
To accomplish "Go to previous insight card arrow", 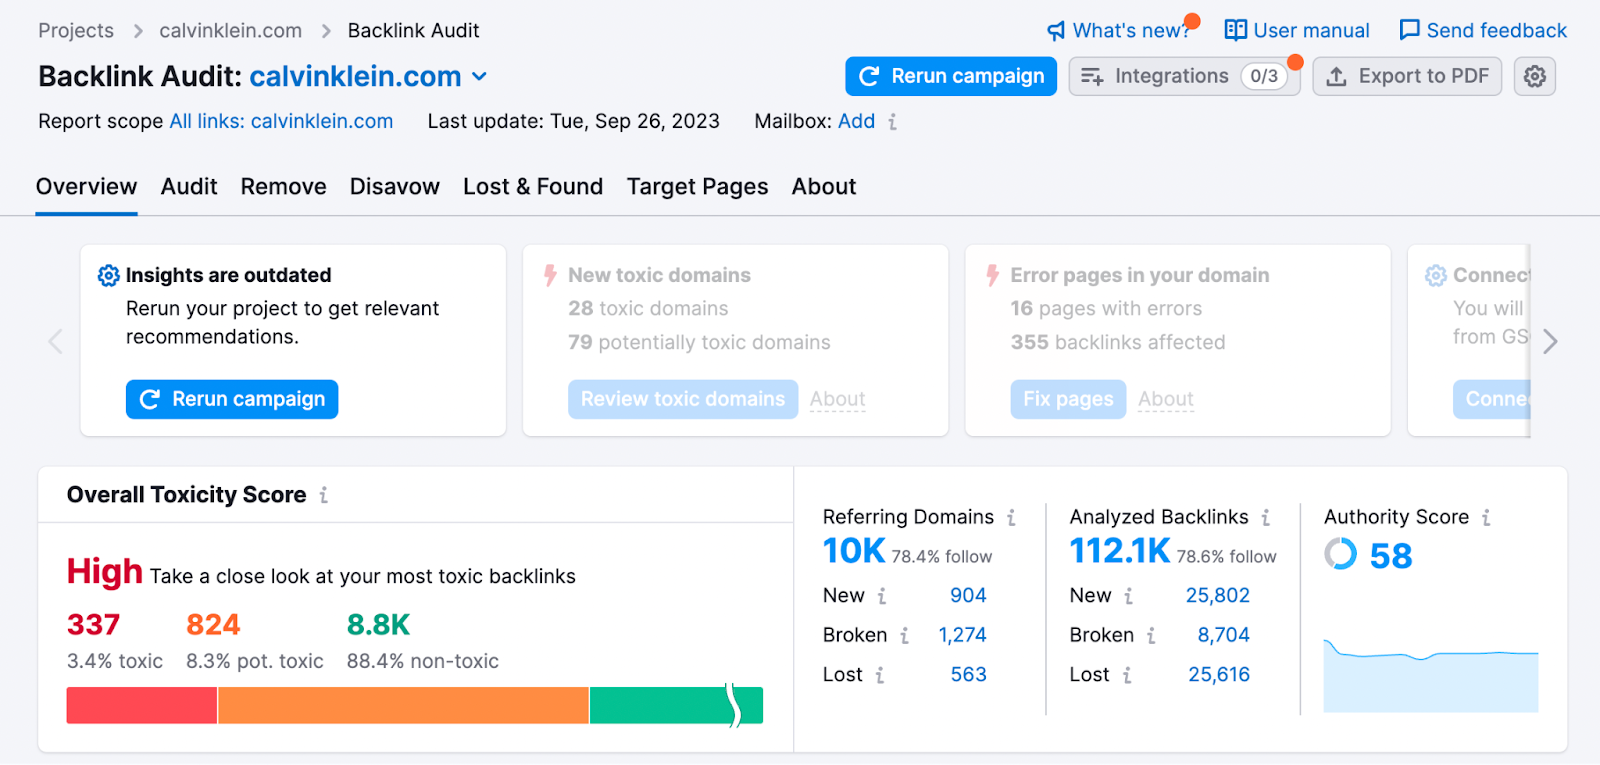I will [56, 342].
